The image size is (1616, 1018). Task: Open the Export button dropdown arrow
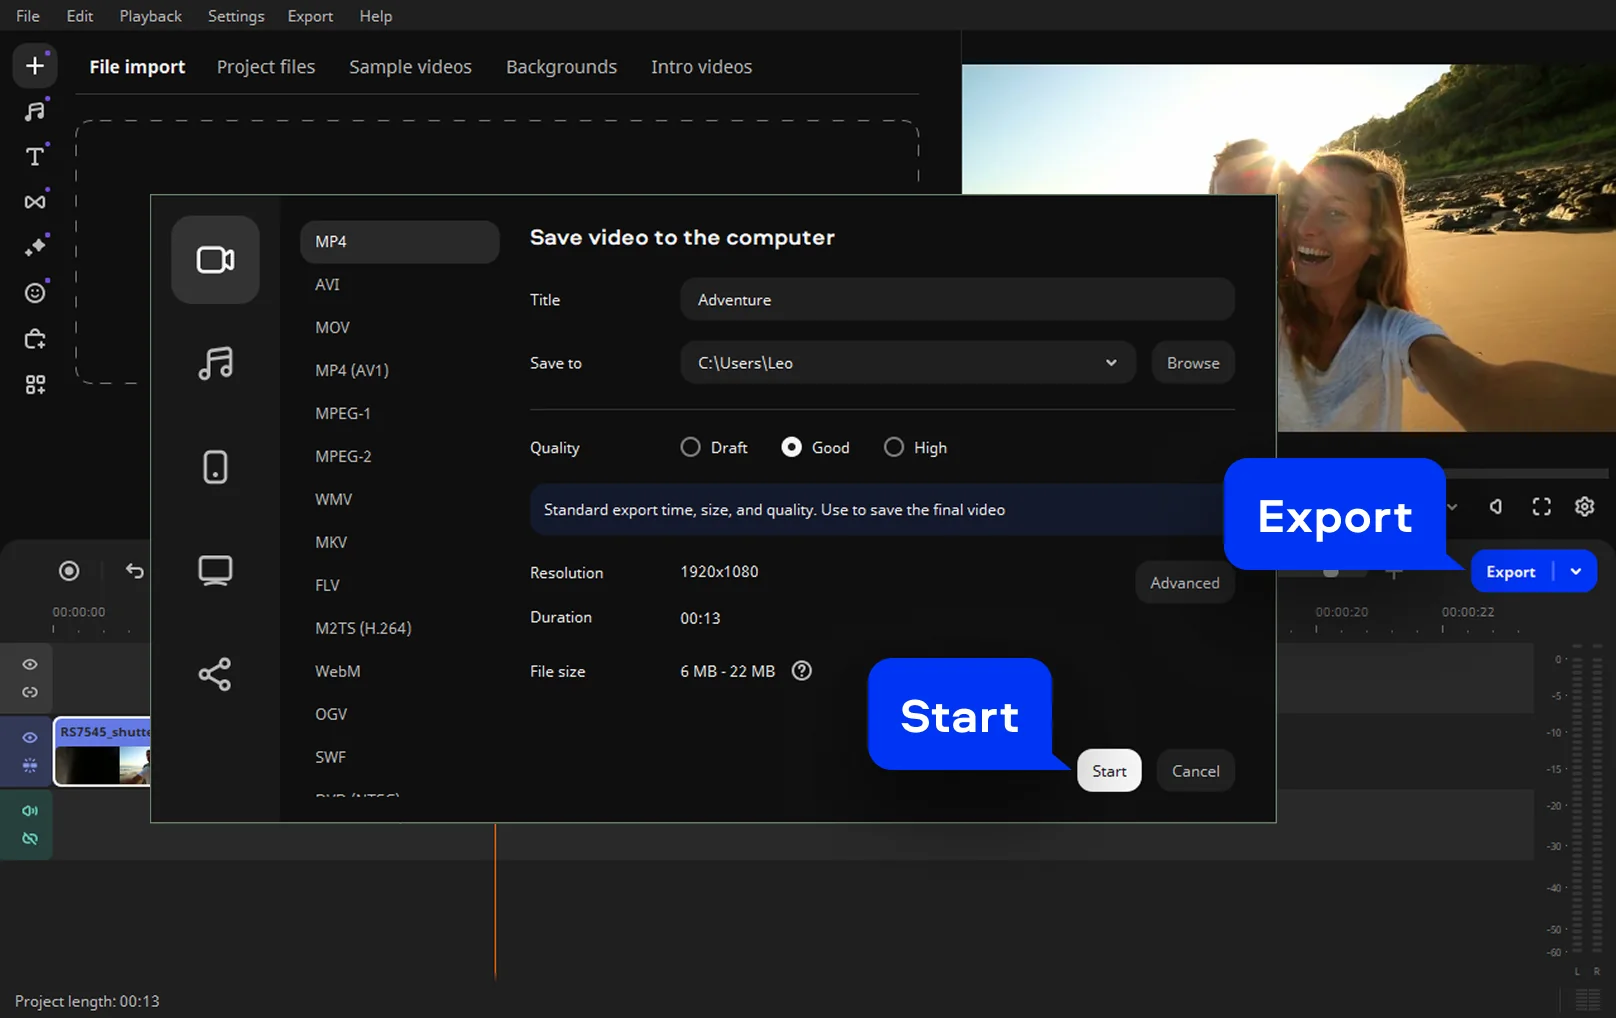(x=1576, y=572)
